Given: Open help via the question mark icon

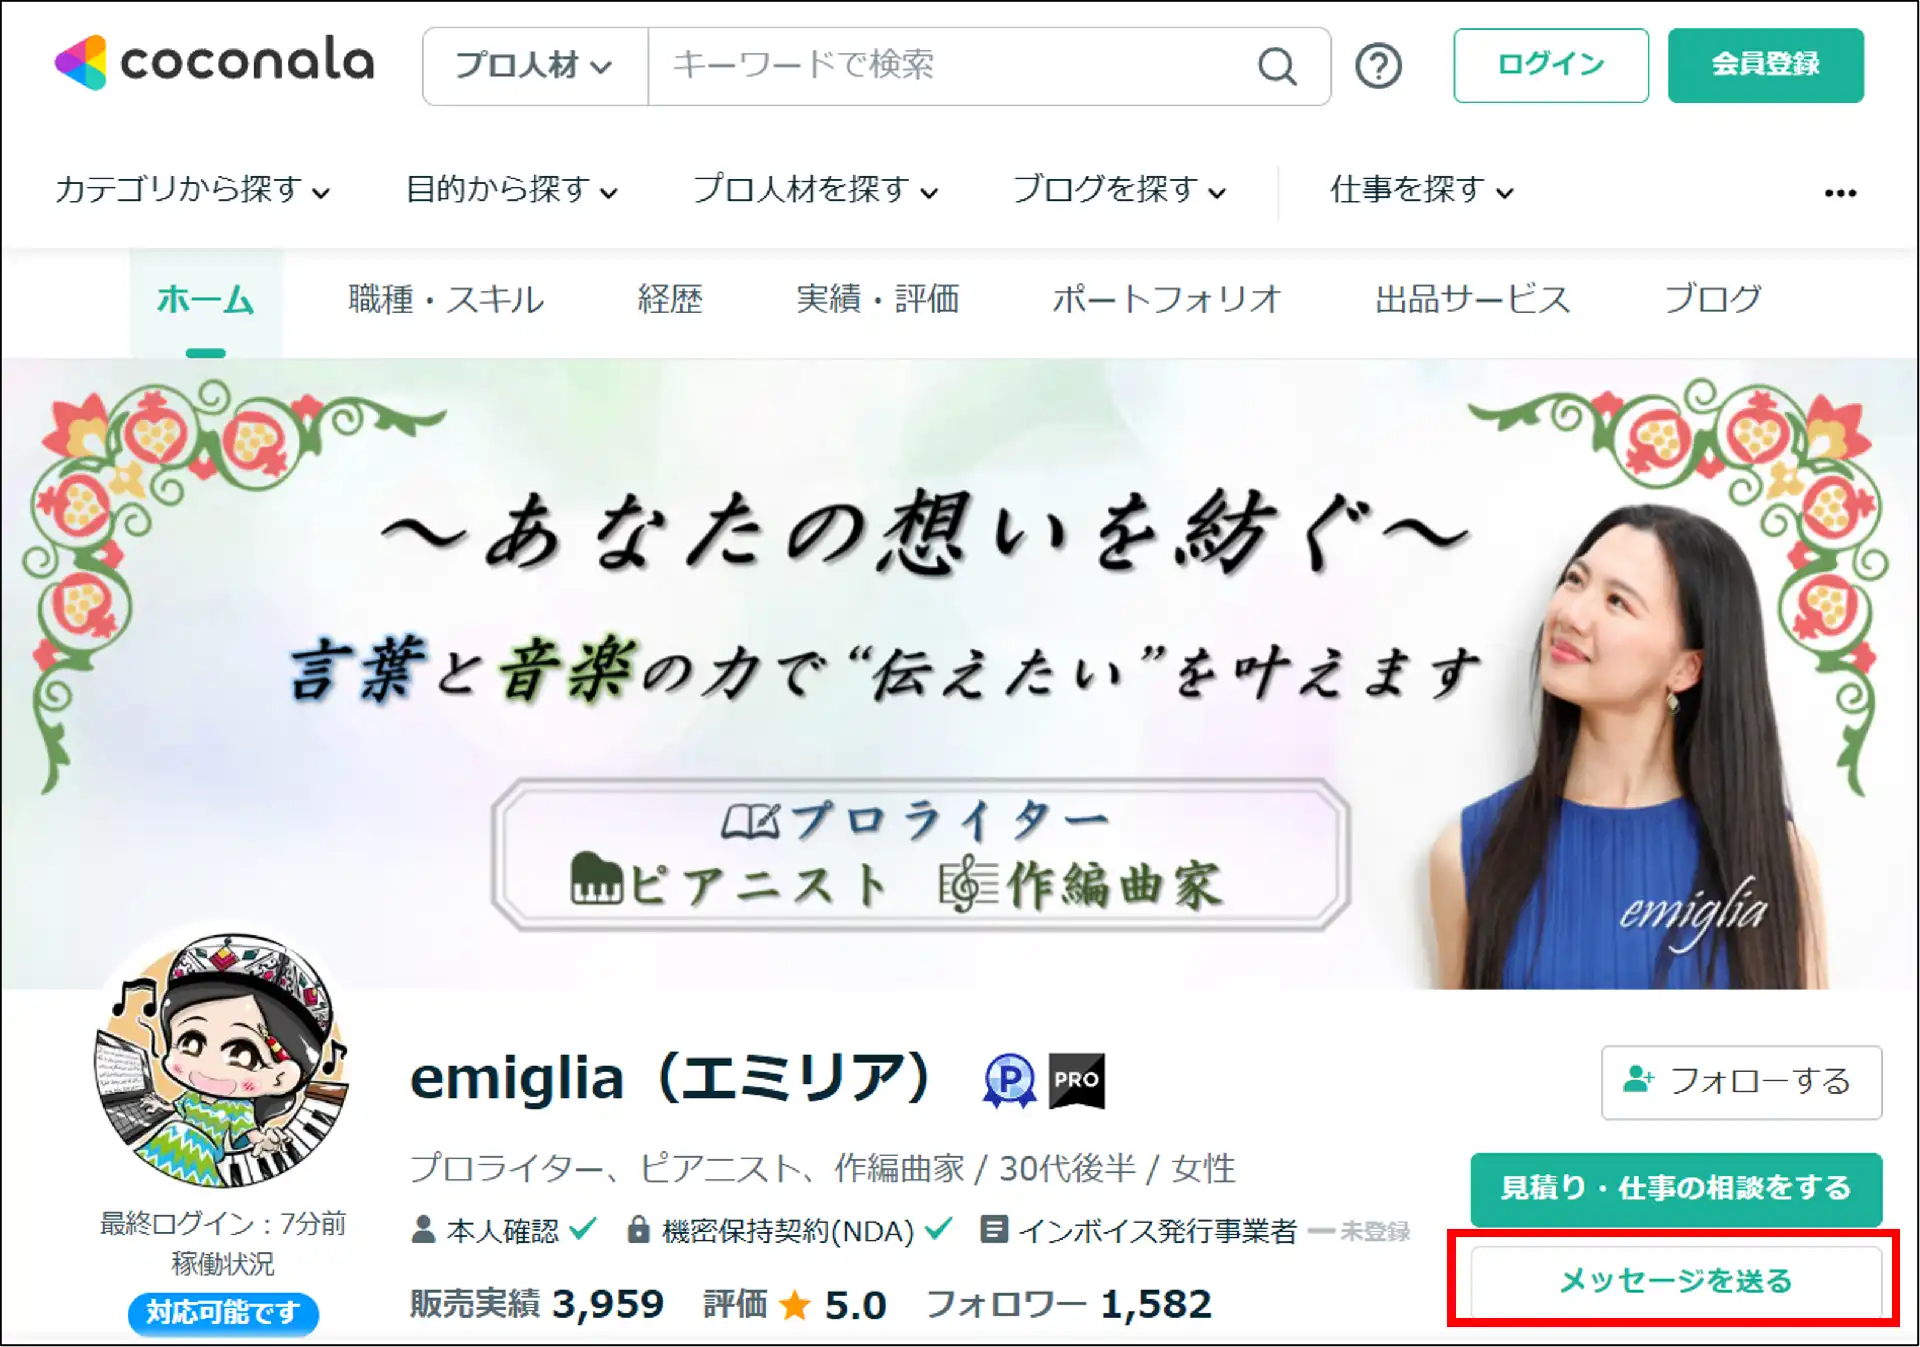Looking at the screenshot, I should [x=1378, y=66].
